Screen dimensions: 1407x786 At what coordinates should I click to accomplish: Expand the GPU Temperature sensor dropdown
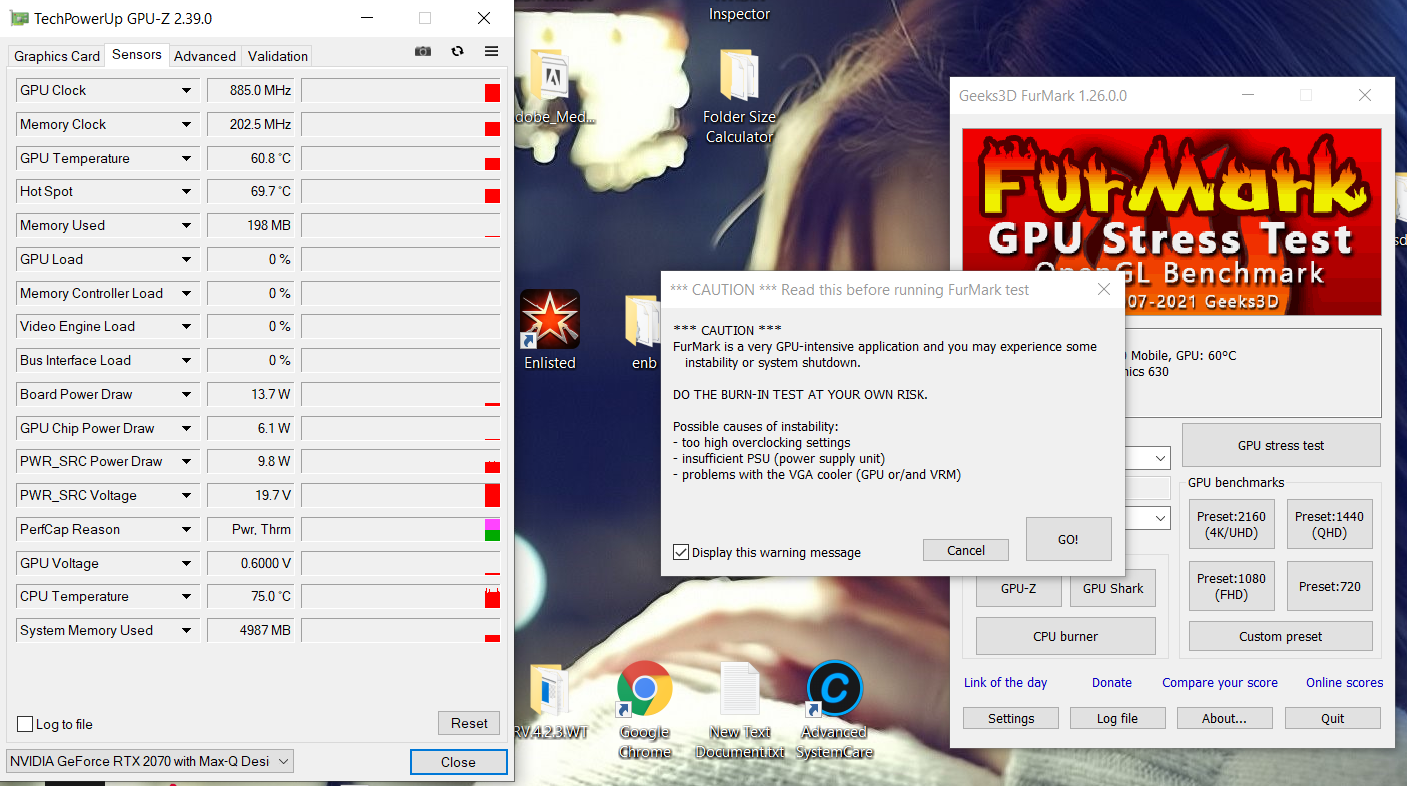pyautogui.click(x=186, y=158)
